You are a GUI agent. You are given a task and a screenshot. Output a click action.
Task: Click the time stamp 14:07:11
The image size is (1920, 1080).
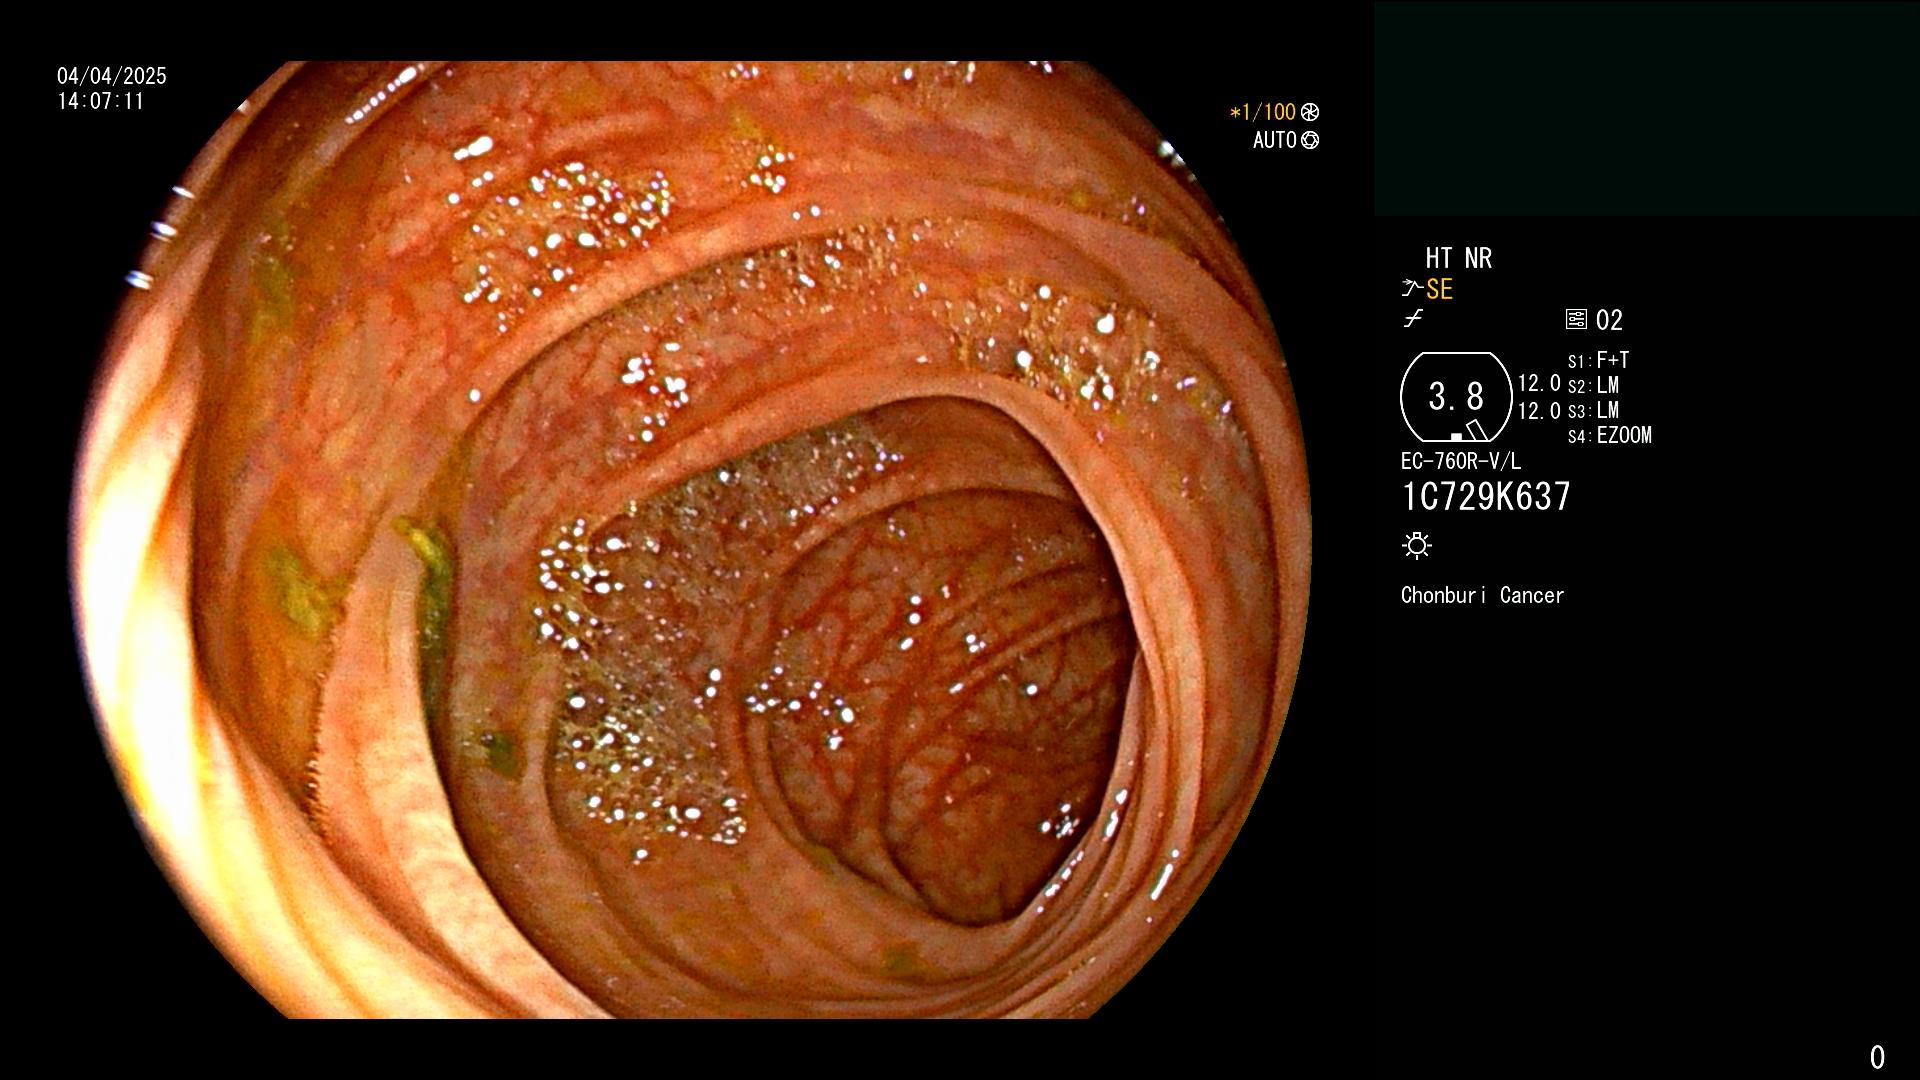pos(101,101)
